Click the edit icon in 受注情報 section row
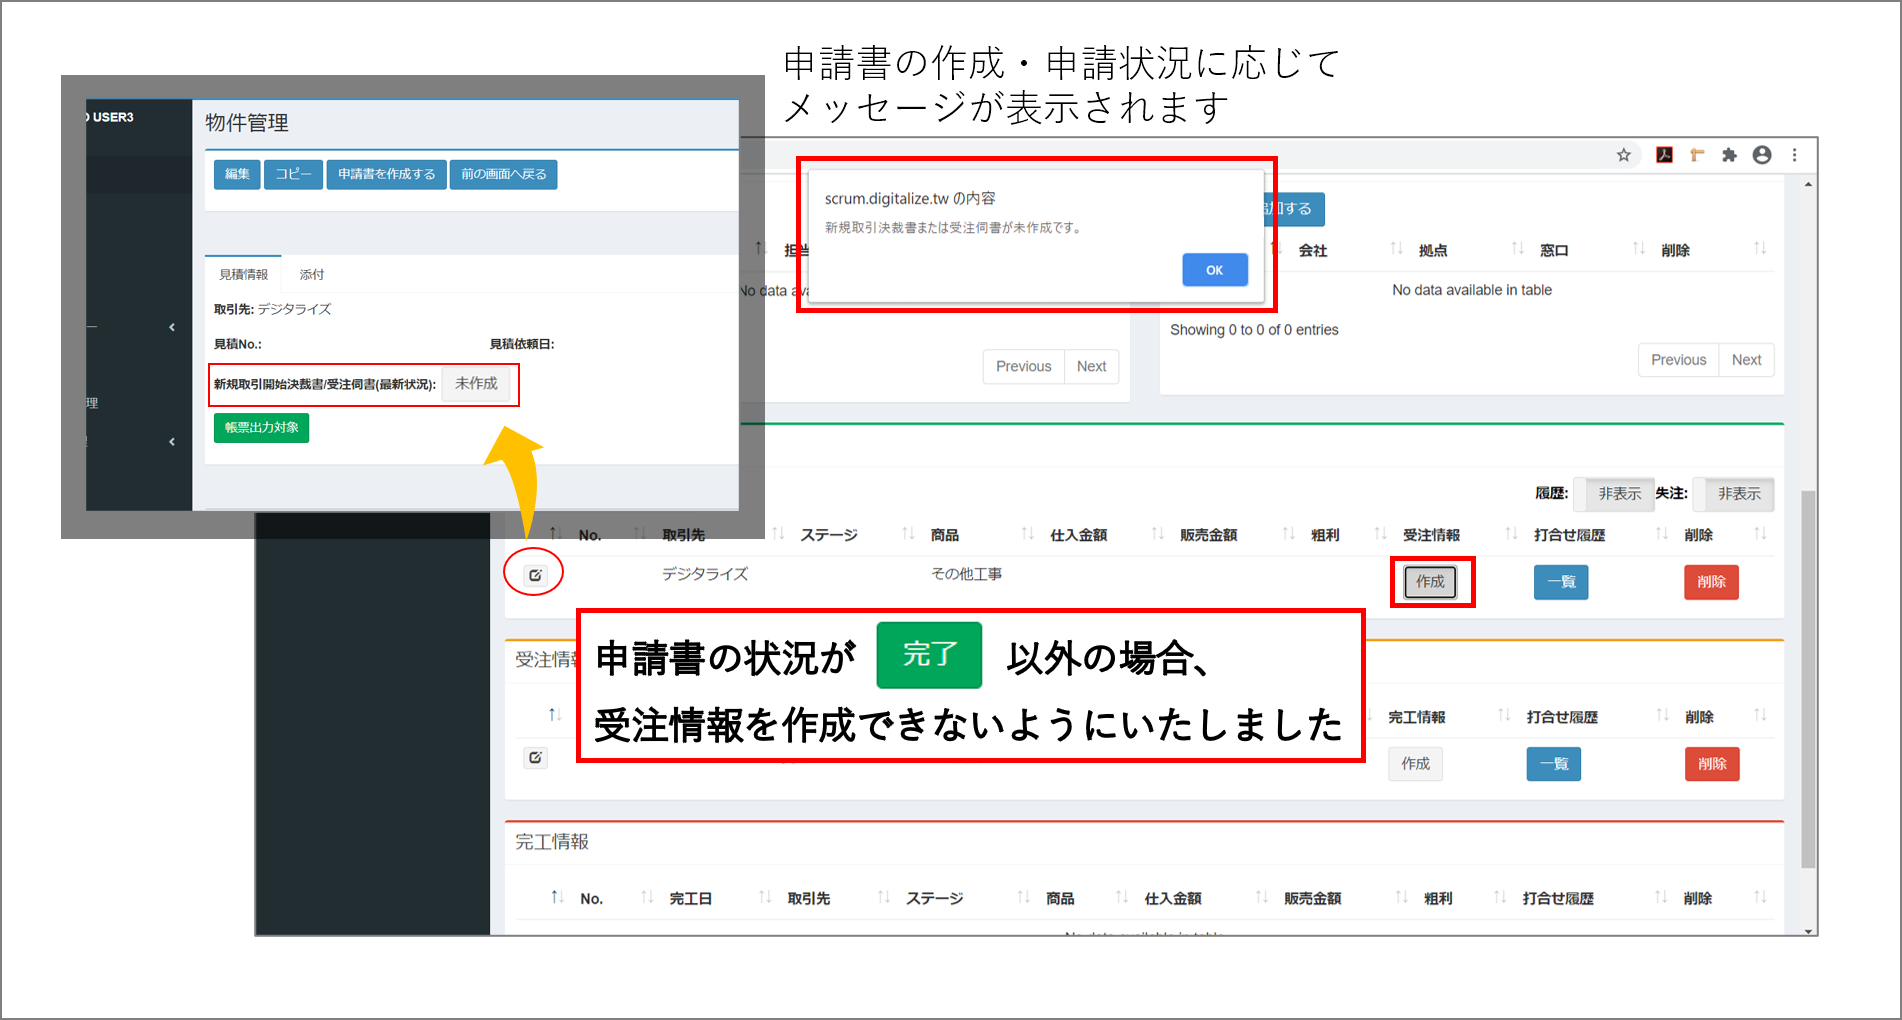1902x1020 pixels. tap(535, 758)
